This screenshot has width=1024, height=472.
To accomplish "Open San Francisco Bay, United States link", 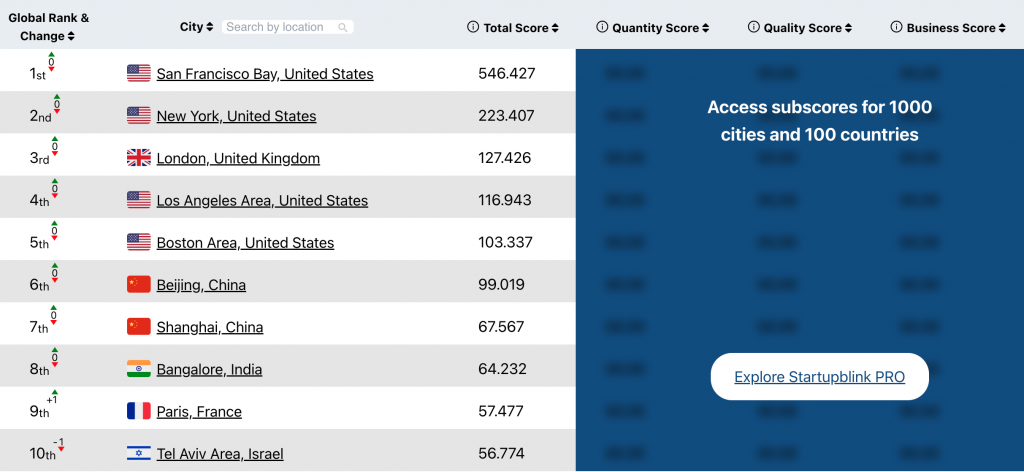I will (265, 74).
